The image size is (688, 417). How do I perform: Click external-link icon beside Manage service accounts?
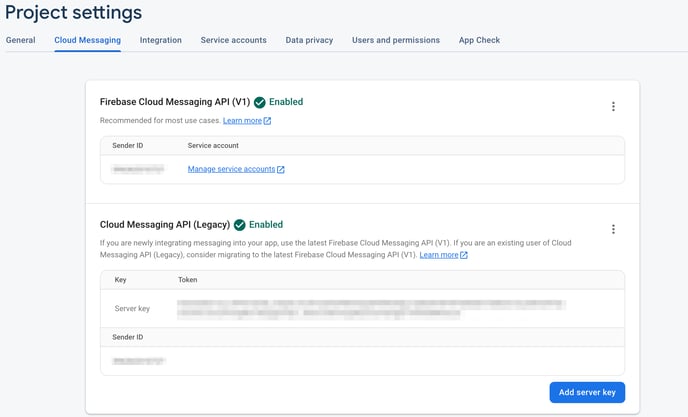[x=281, y=169]
